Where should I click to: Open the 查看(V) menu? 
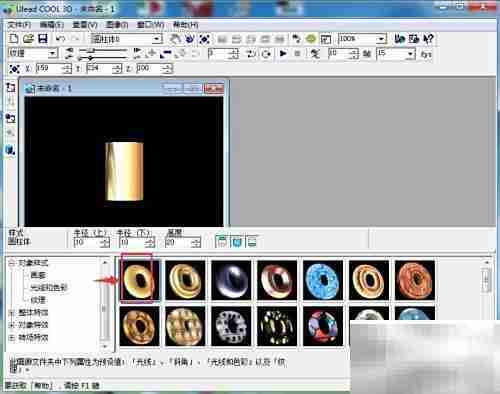[85, 25]
